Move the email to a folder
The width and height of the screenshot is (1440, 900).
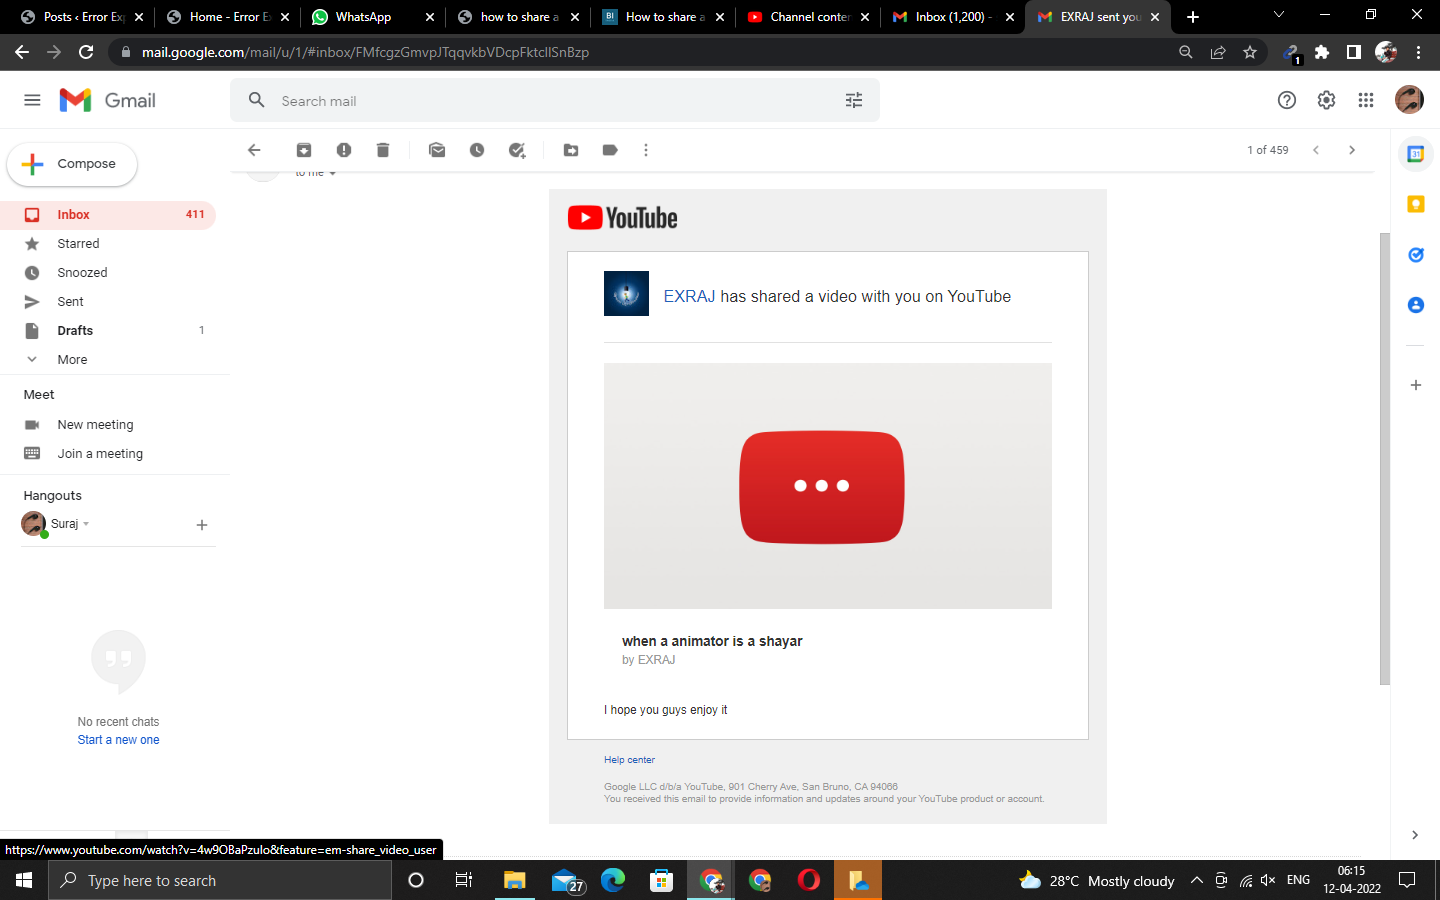coord(570,149)
